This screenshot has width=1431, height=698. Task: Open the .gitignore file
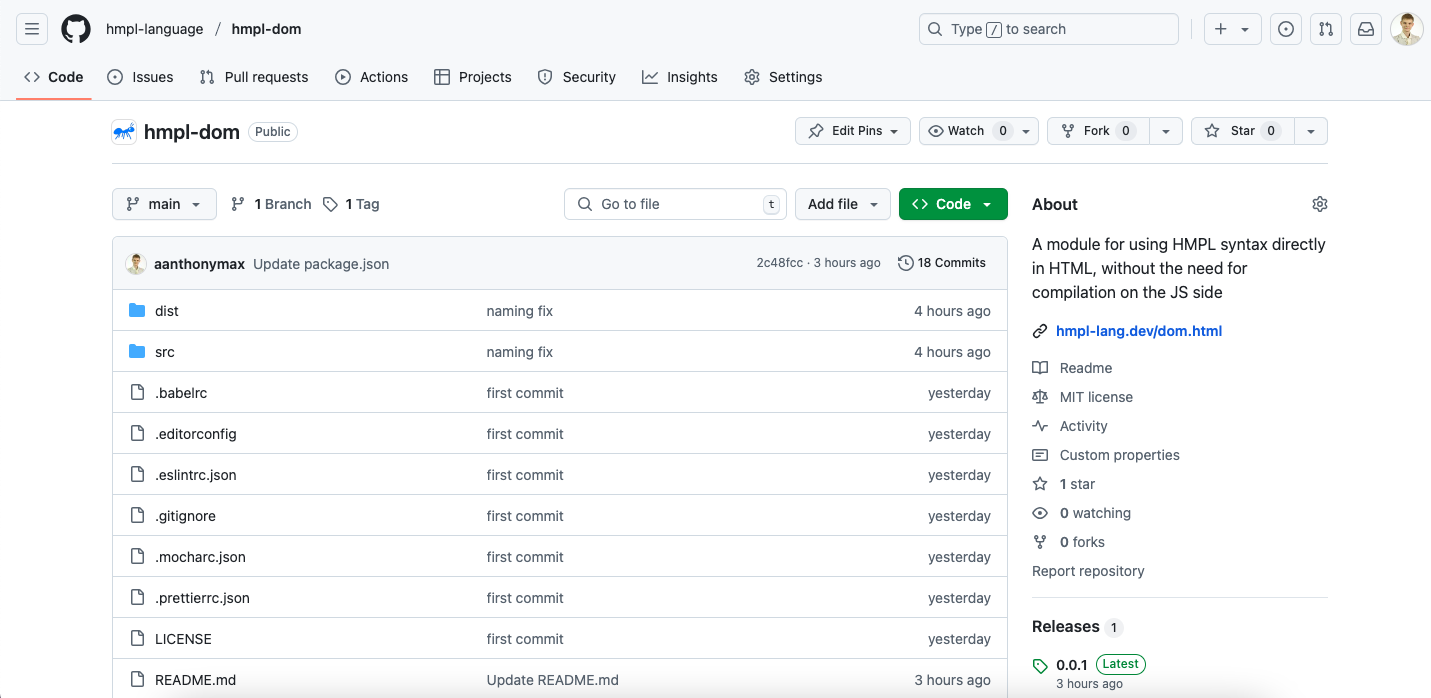185,516
